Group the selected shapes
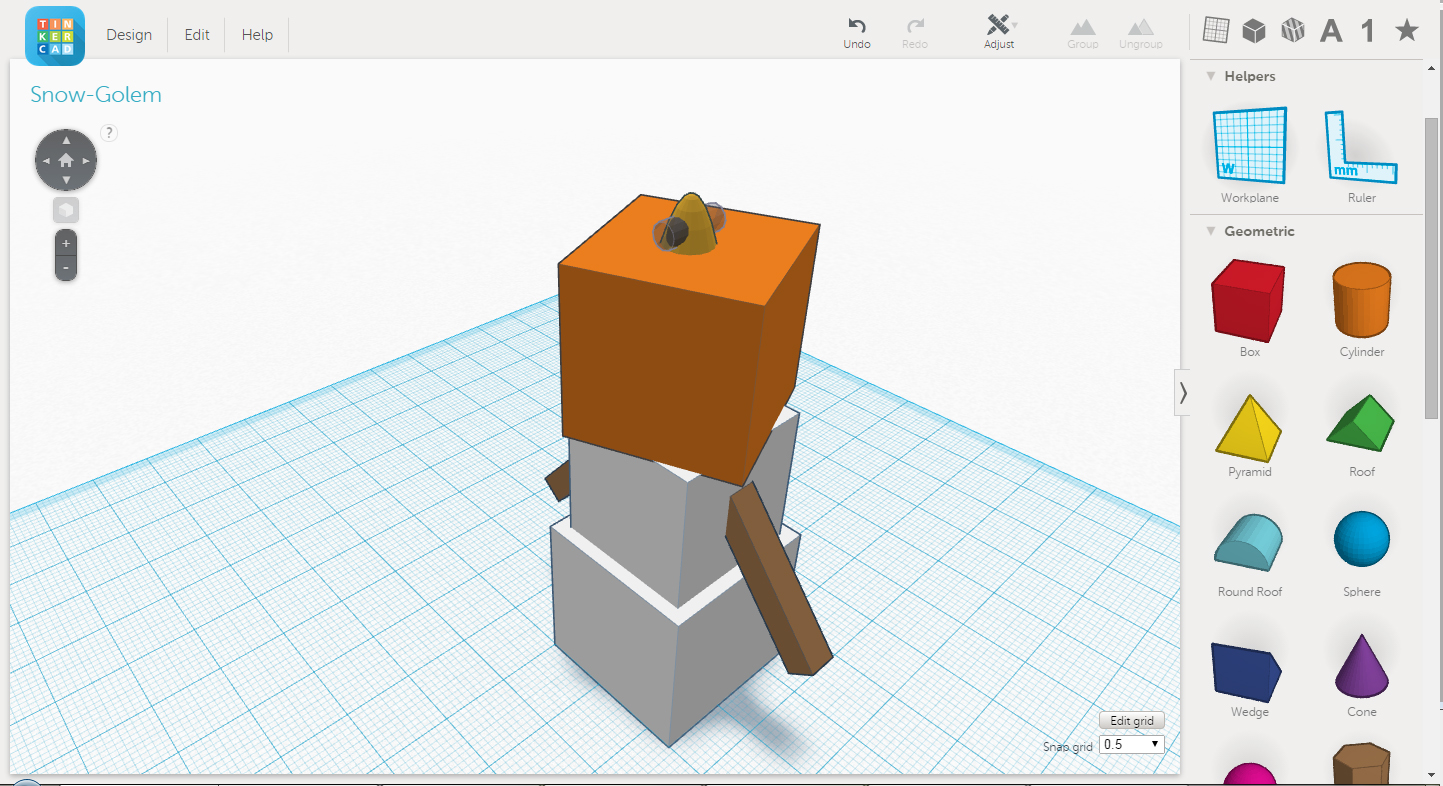 (1083, 33)
